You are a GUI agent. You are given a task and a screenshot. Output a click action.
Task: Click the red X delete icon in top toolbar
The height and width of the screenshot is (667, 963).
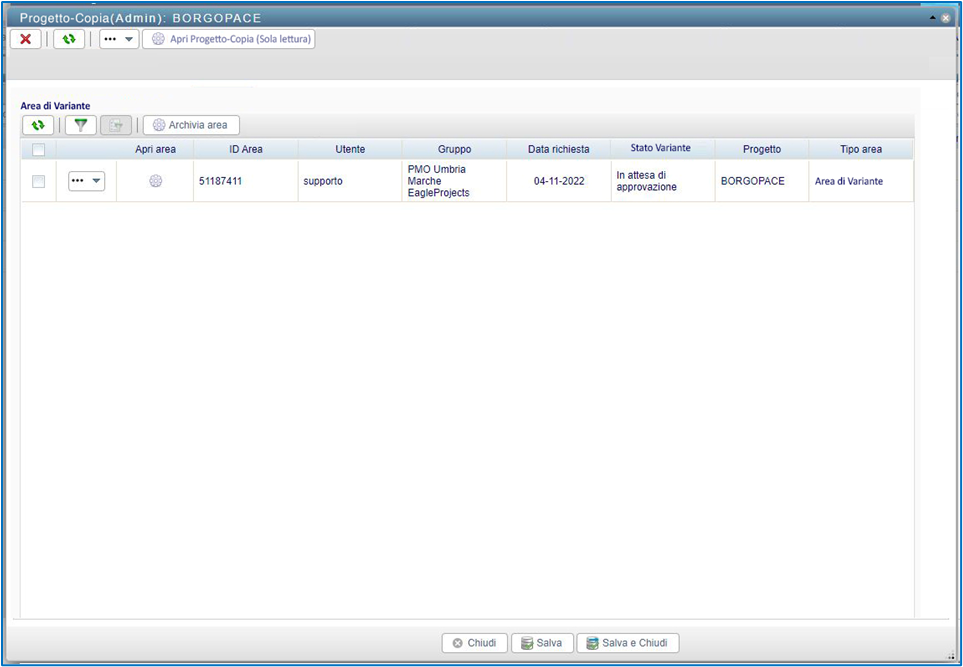click(25, 39)
